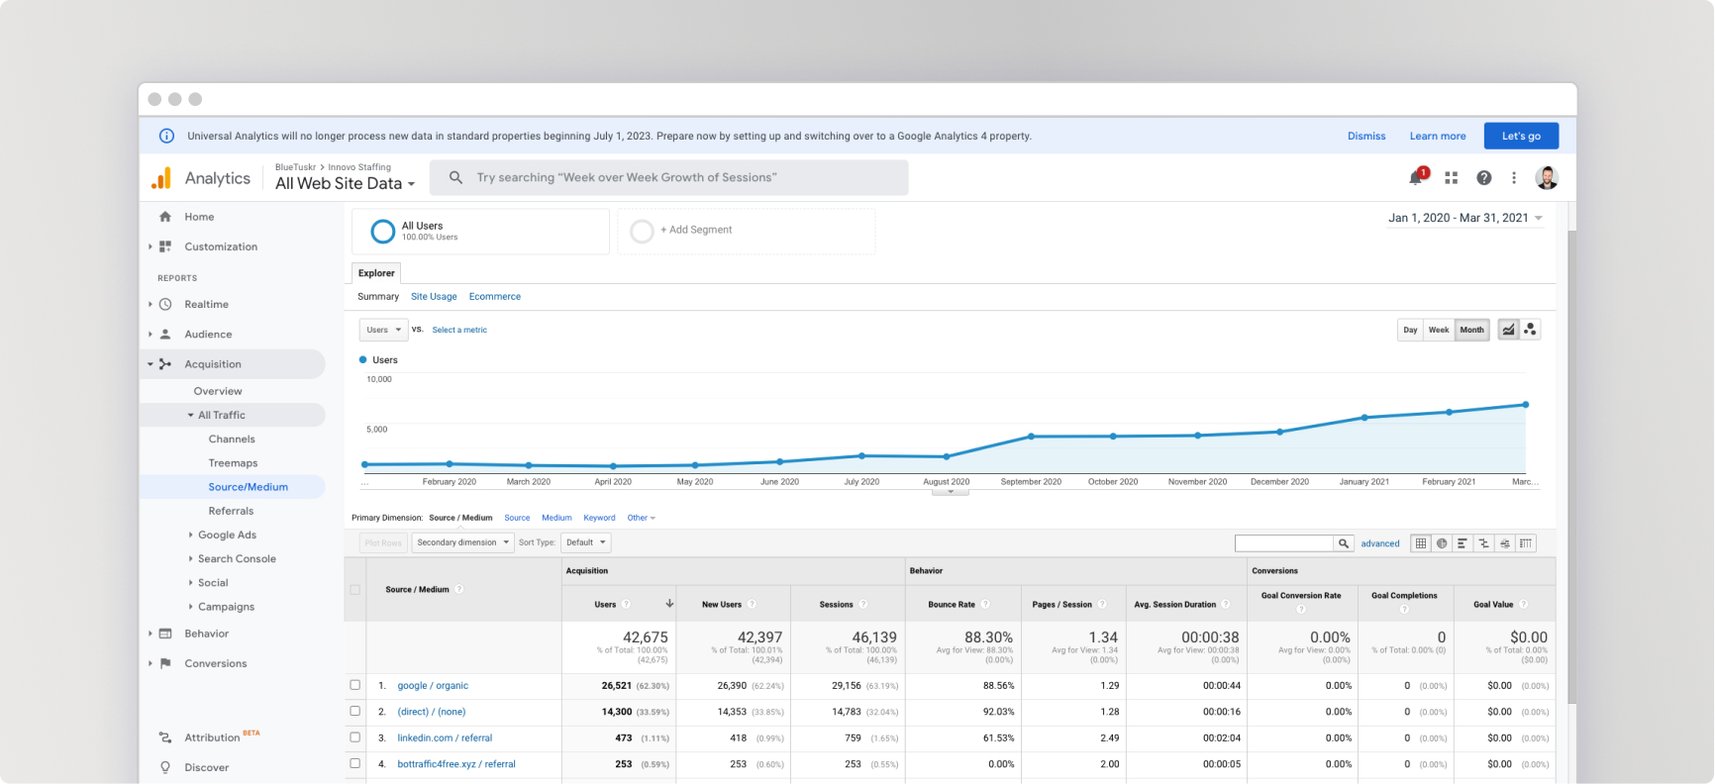
Task: Click the Discover lightbulb icon
Action: point(165,768)
